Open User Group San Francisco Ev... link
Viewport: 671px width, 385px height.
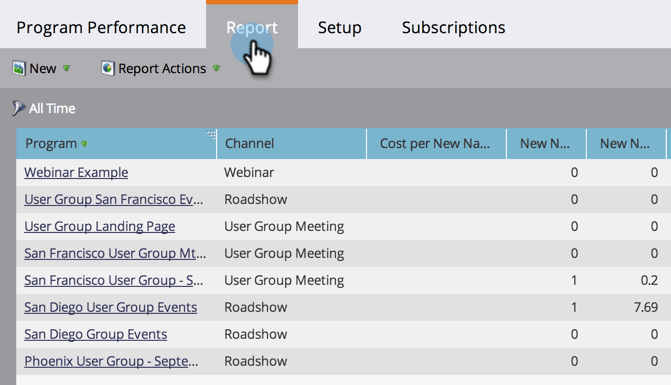tap(113, 199)
